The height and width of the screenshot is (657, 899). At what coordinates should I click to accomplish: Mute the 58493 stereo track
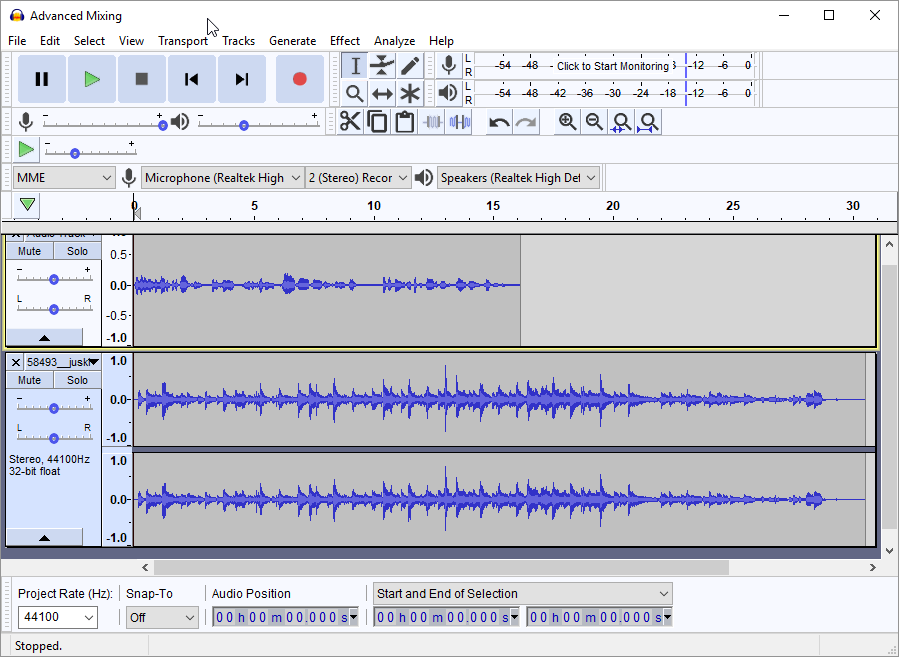pyautogui.click(x=30, y=380)
